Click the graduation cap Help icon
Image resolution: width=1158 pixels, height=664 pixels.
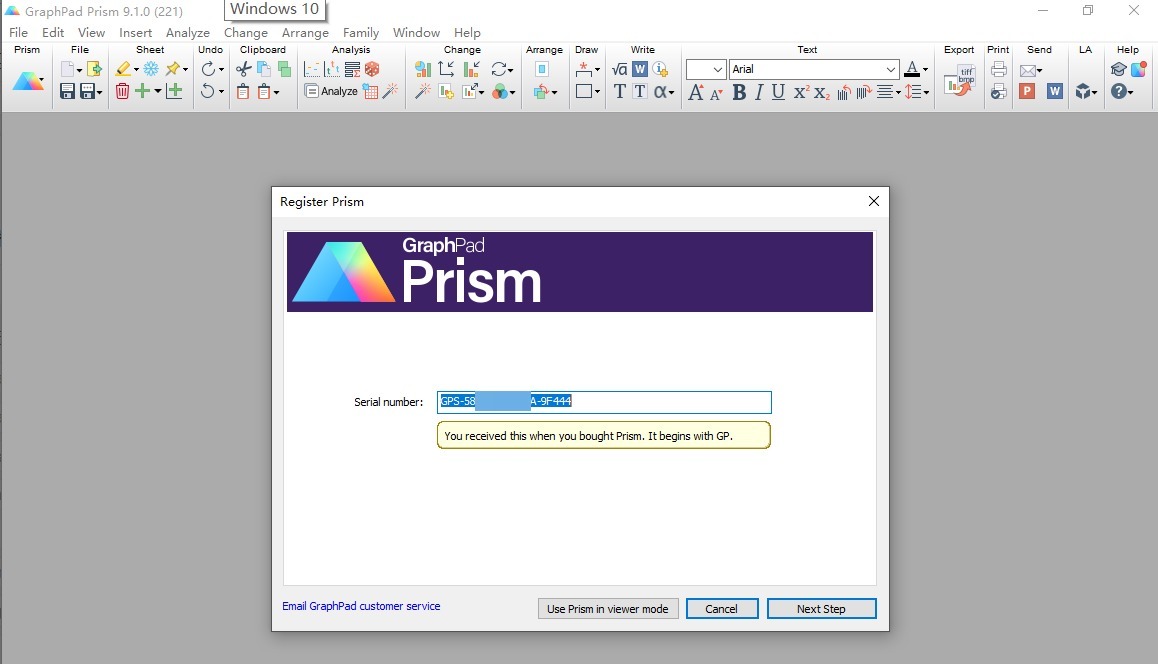click(x=1118, y=69)
